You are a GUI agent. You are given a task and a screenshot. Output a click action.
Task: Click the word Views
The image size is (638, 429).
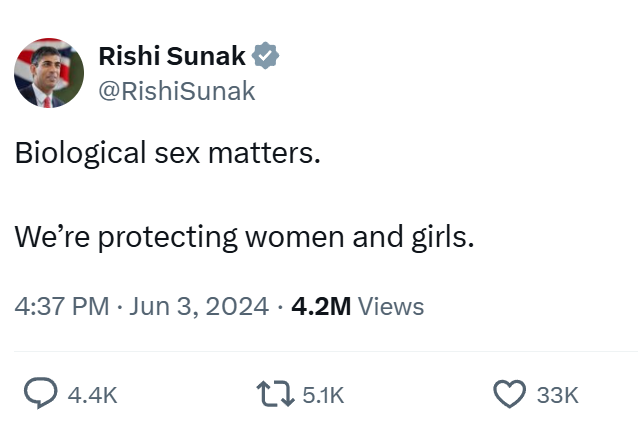point(391,306)
